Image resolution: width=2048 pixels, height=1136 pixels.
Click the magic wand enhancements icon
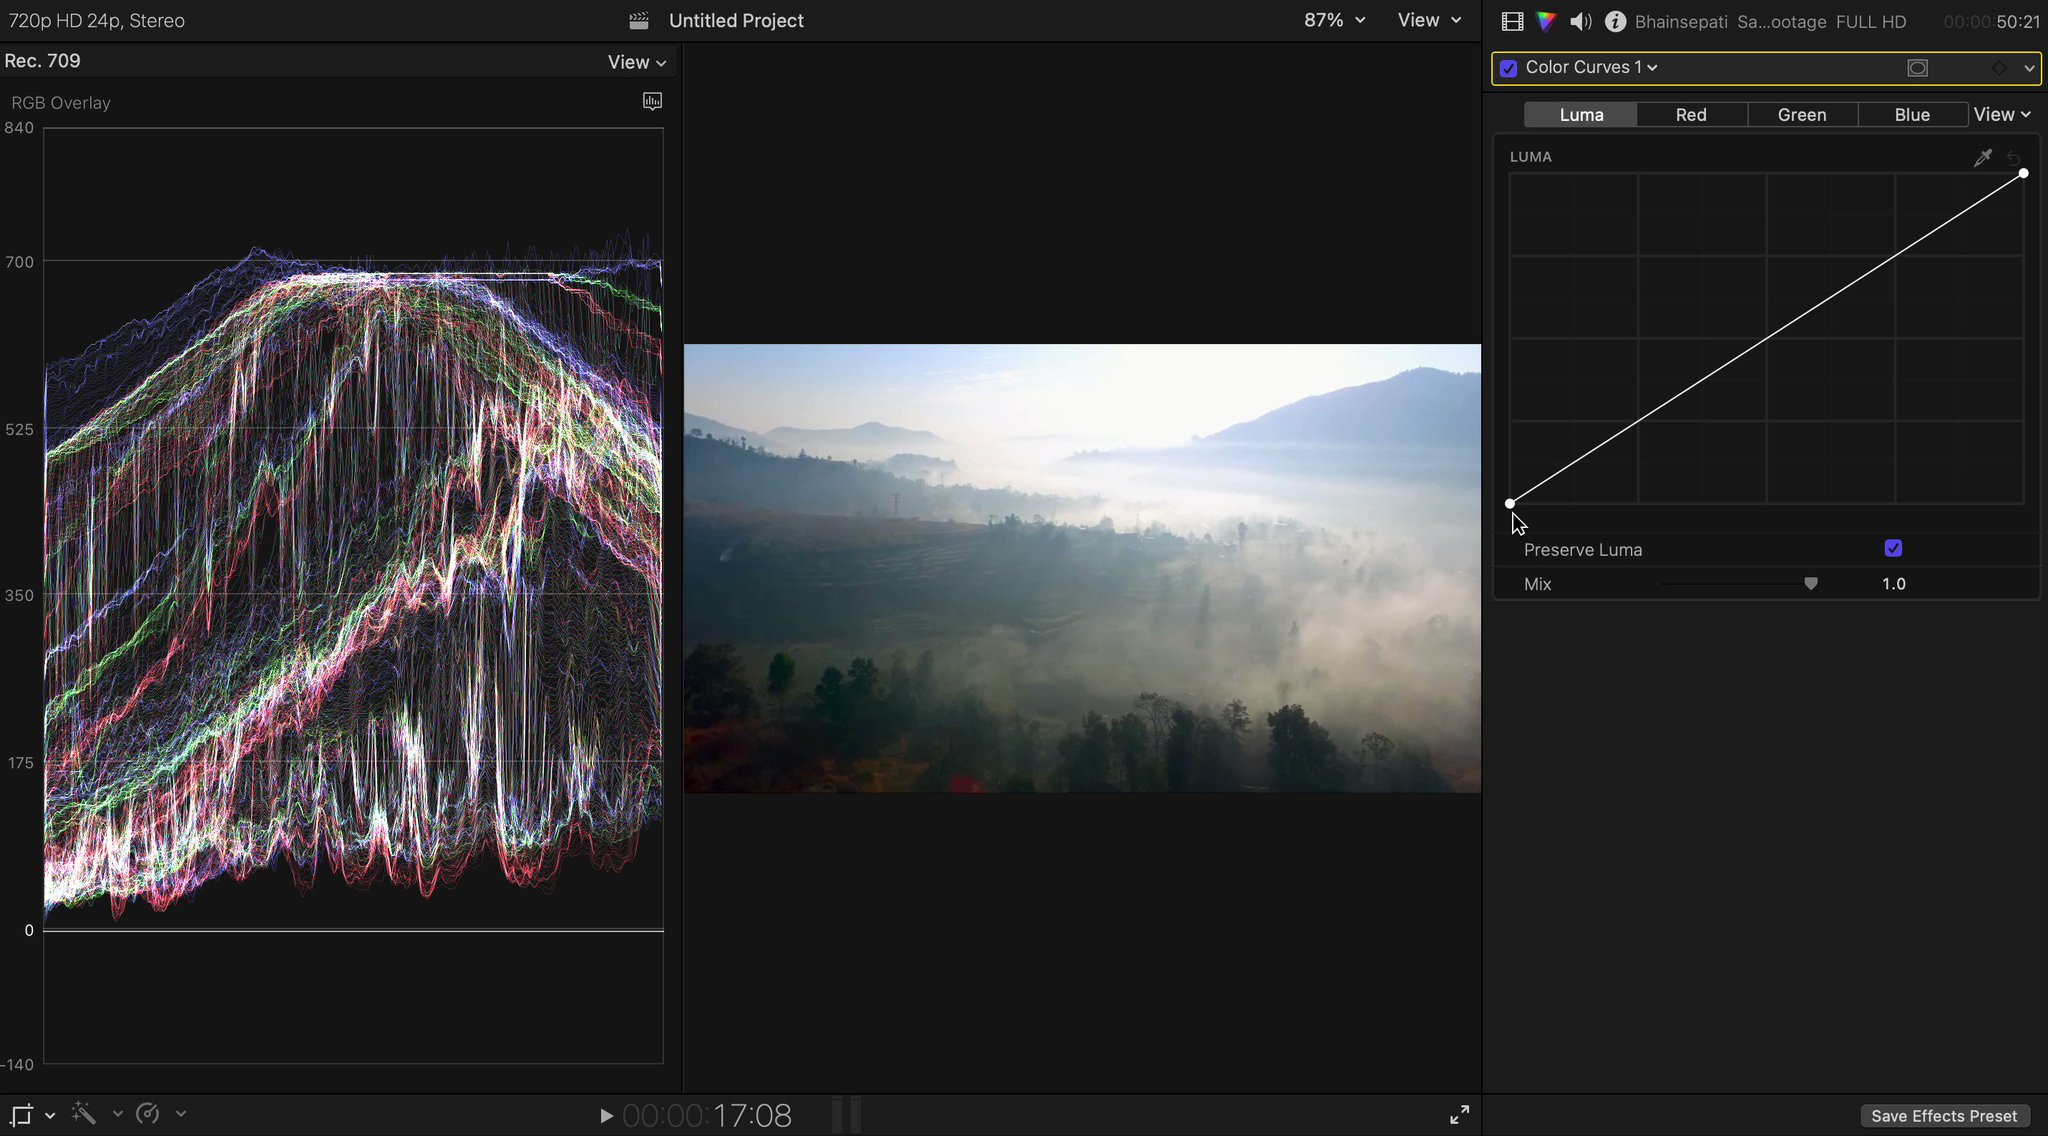tap(84, 1113)
